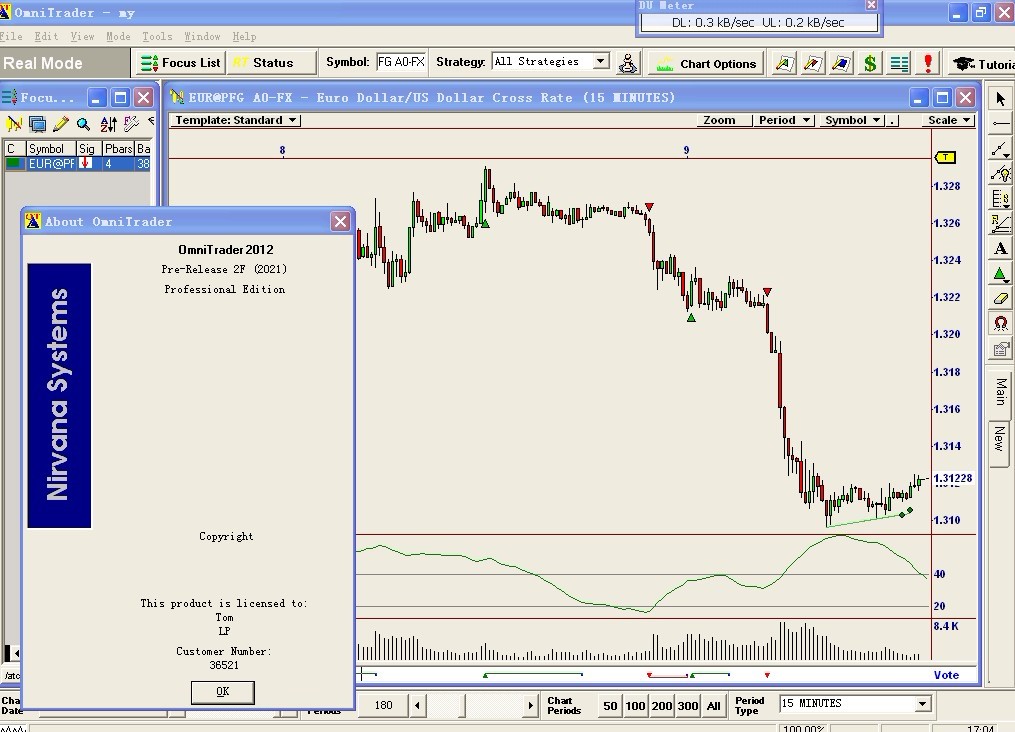
Task: Click the teal list lines toolbar icon
Action: (x=899, y=63)
